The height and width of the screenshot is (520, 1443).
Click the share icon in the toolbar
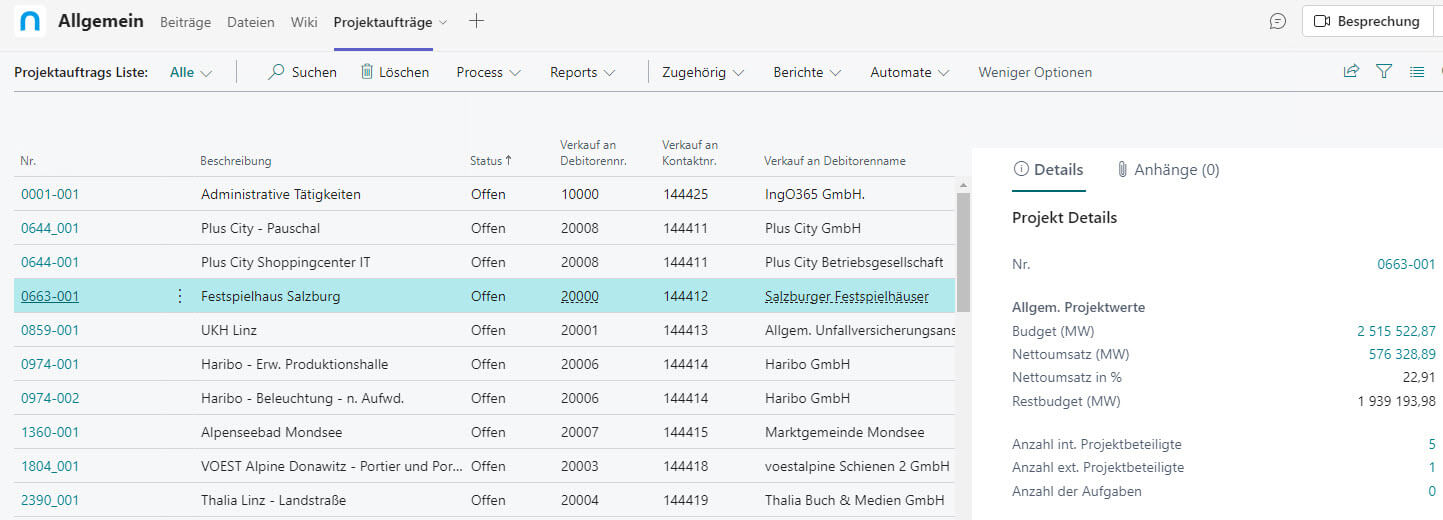point(1351,72)
